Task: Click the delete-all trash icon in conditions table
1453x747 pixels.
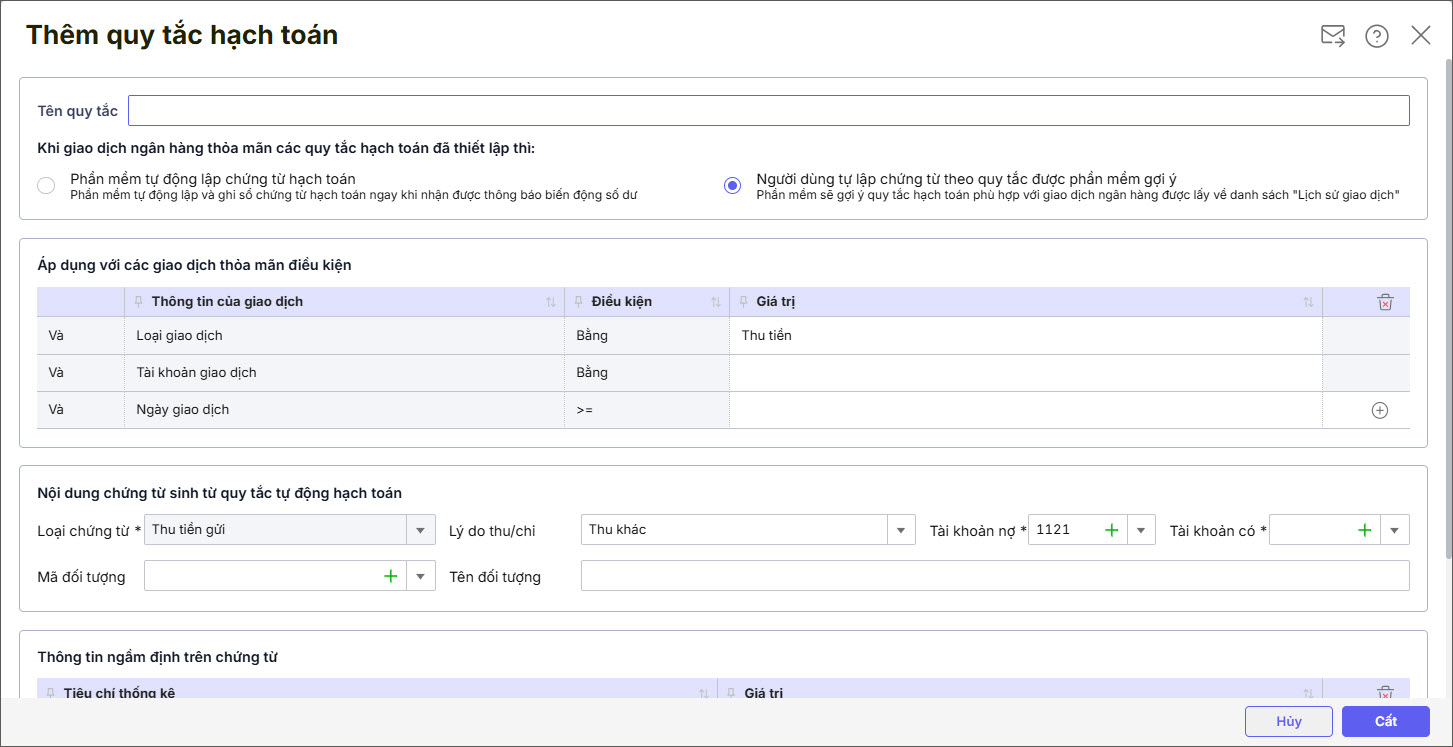Action: 1385,302
